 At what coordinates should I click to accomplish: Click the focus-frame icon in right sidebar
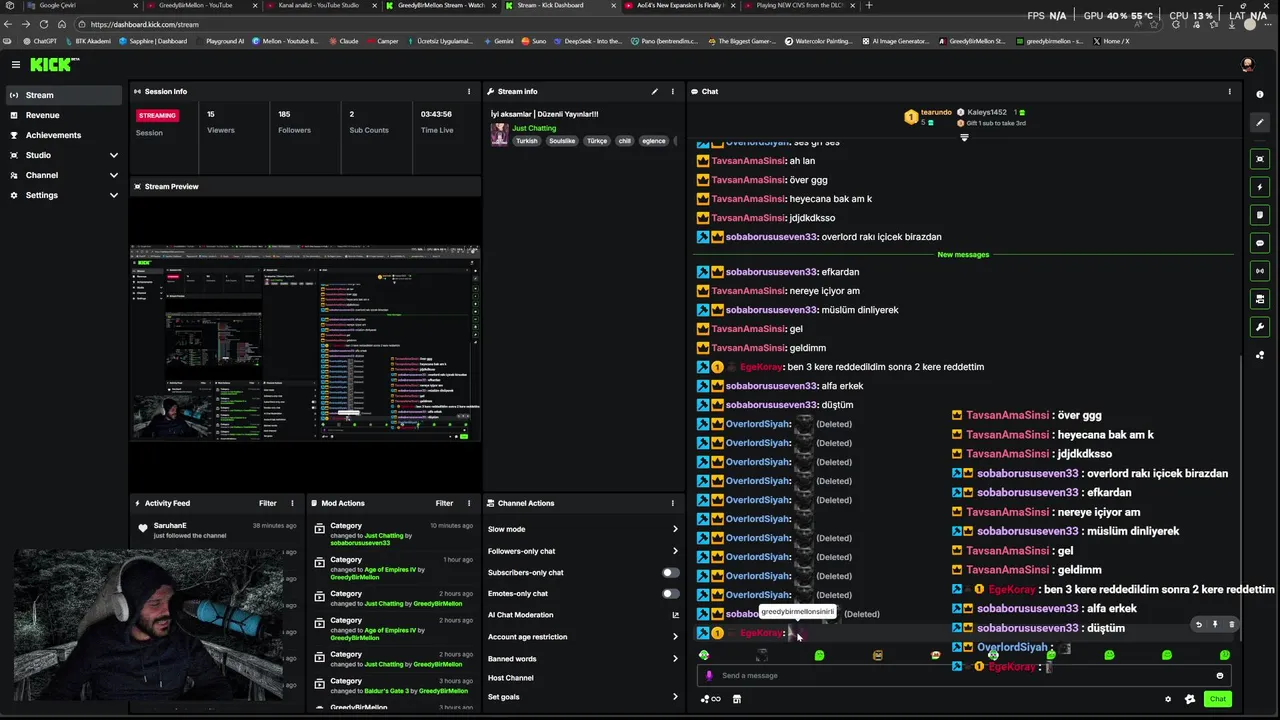coord(1260,159)
